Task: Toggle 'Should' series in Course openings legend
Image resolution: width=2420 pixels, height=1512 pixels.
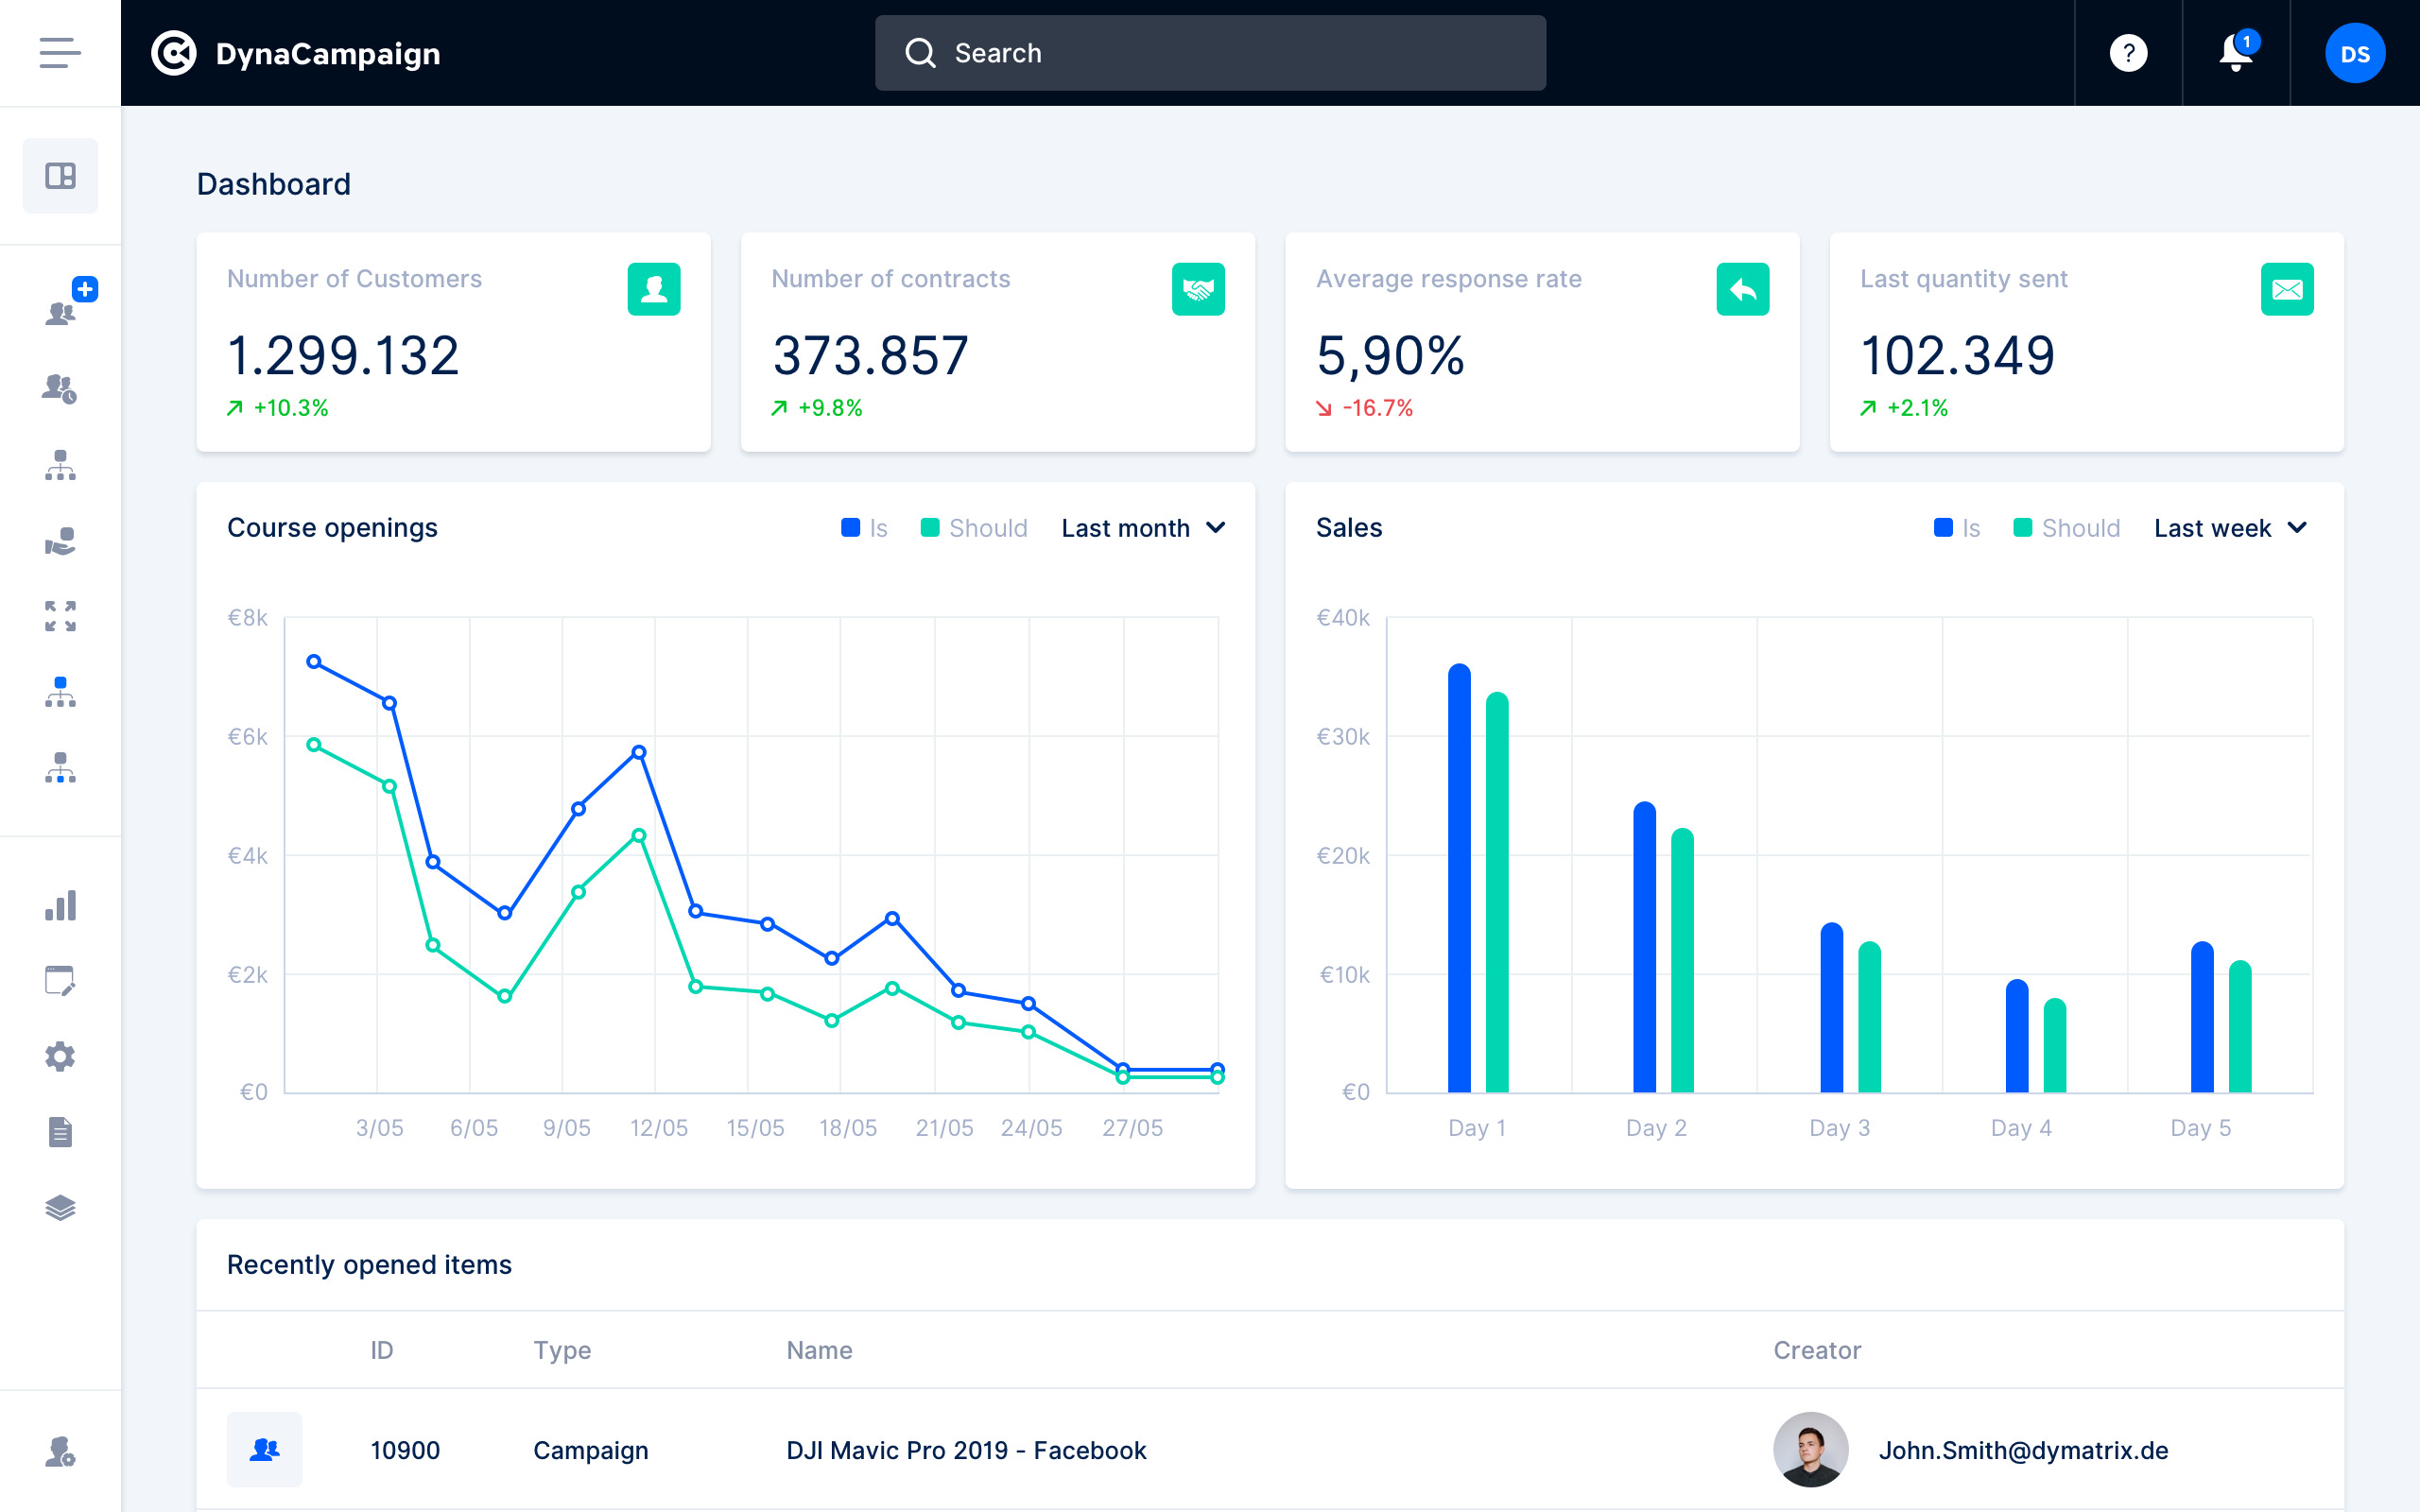Action: click(974, 528)
